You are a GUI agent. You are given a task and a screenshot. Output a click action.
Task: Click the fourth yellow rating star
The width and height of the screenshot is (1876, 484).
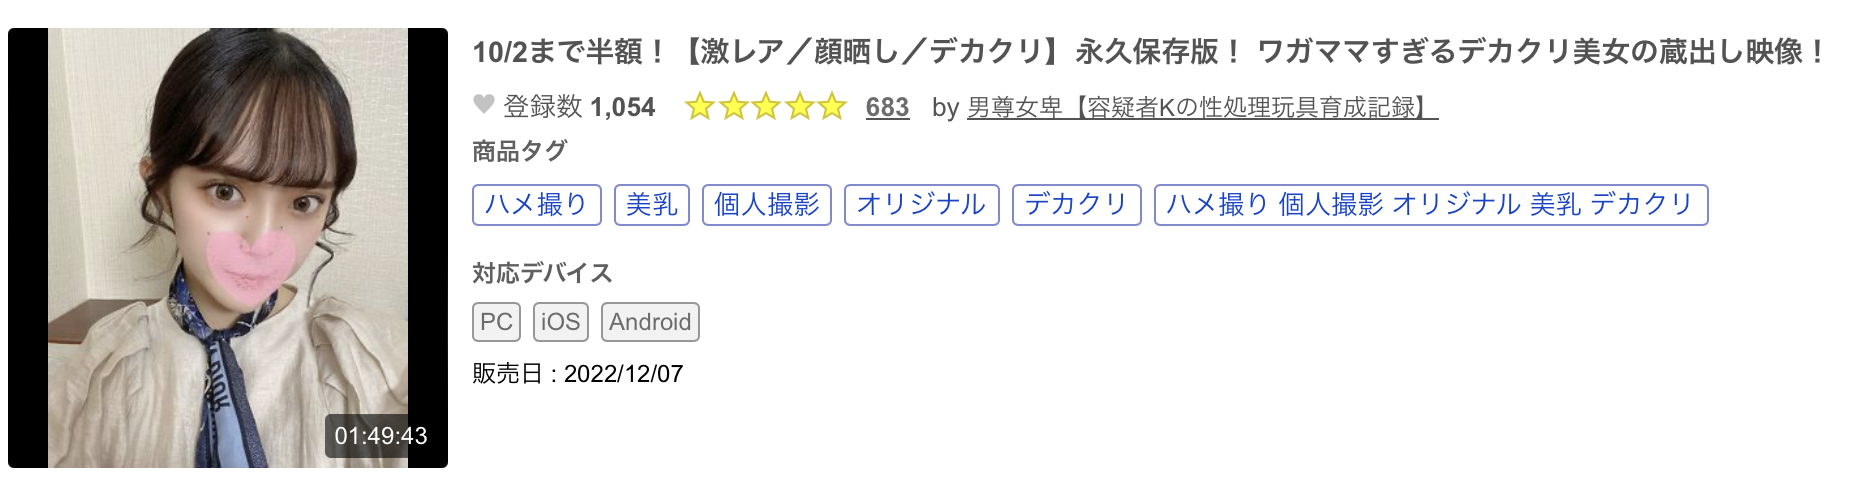(799, 107)
